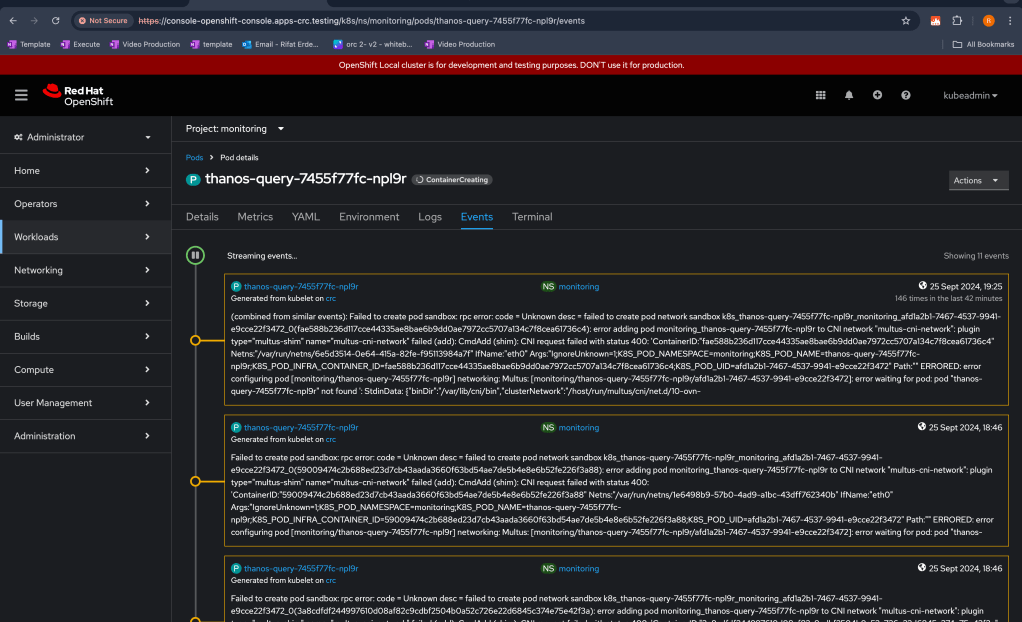This screenshot has height=622, width=1022.
Task: Click the NS badge in the 19:25 event
Action: (x=548, y=286)
